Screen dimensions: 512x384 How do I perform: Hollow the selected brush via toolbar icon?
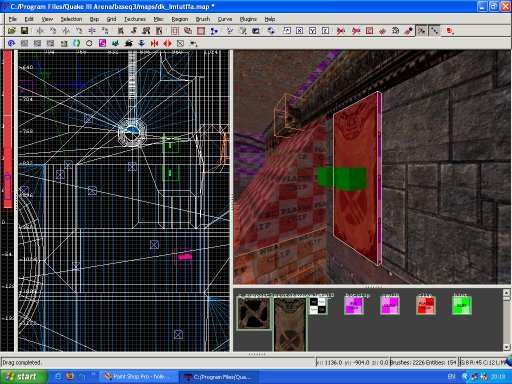pos(201,31)
